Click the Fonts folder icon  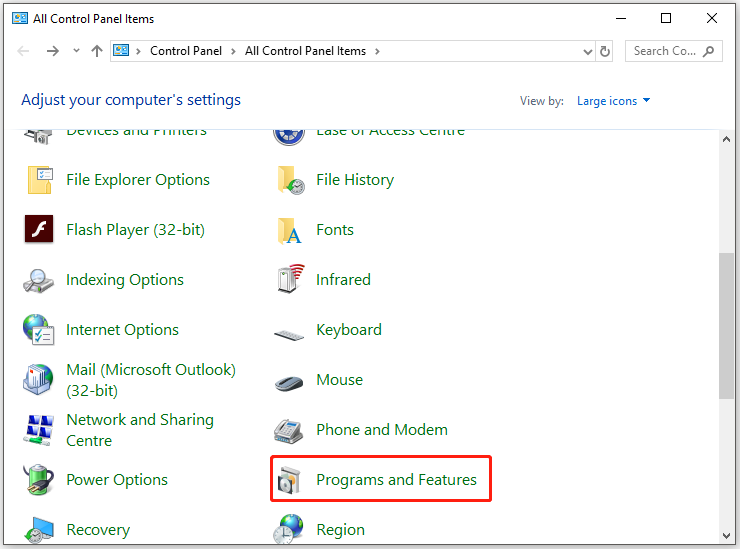click(x=289, y=231)
